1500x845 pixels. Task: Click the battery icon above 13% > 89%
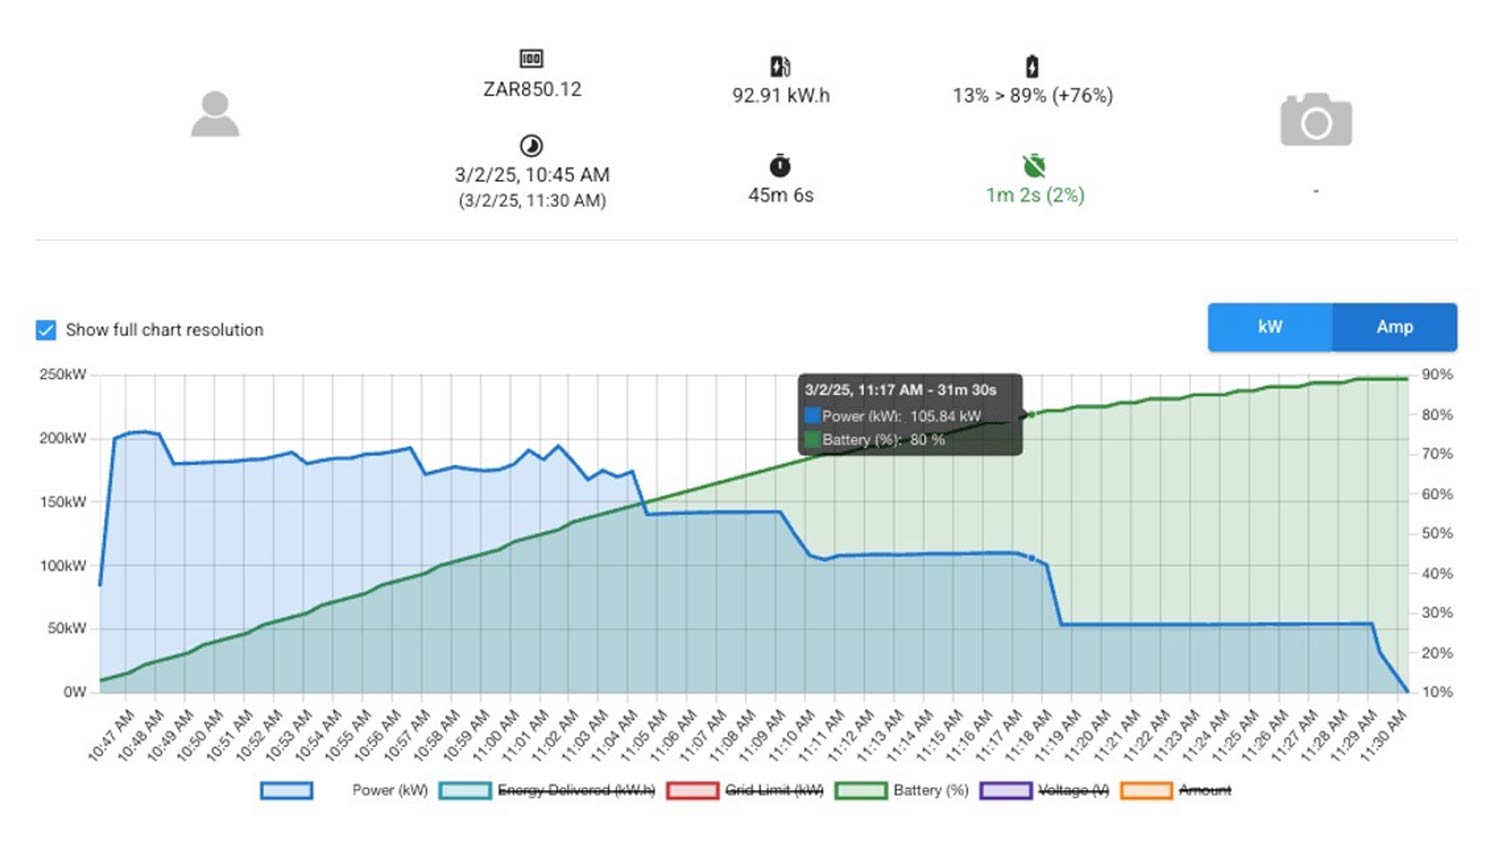point(1032,66)
